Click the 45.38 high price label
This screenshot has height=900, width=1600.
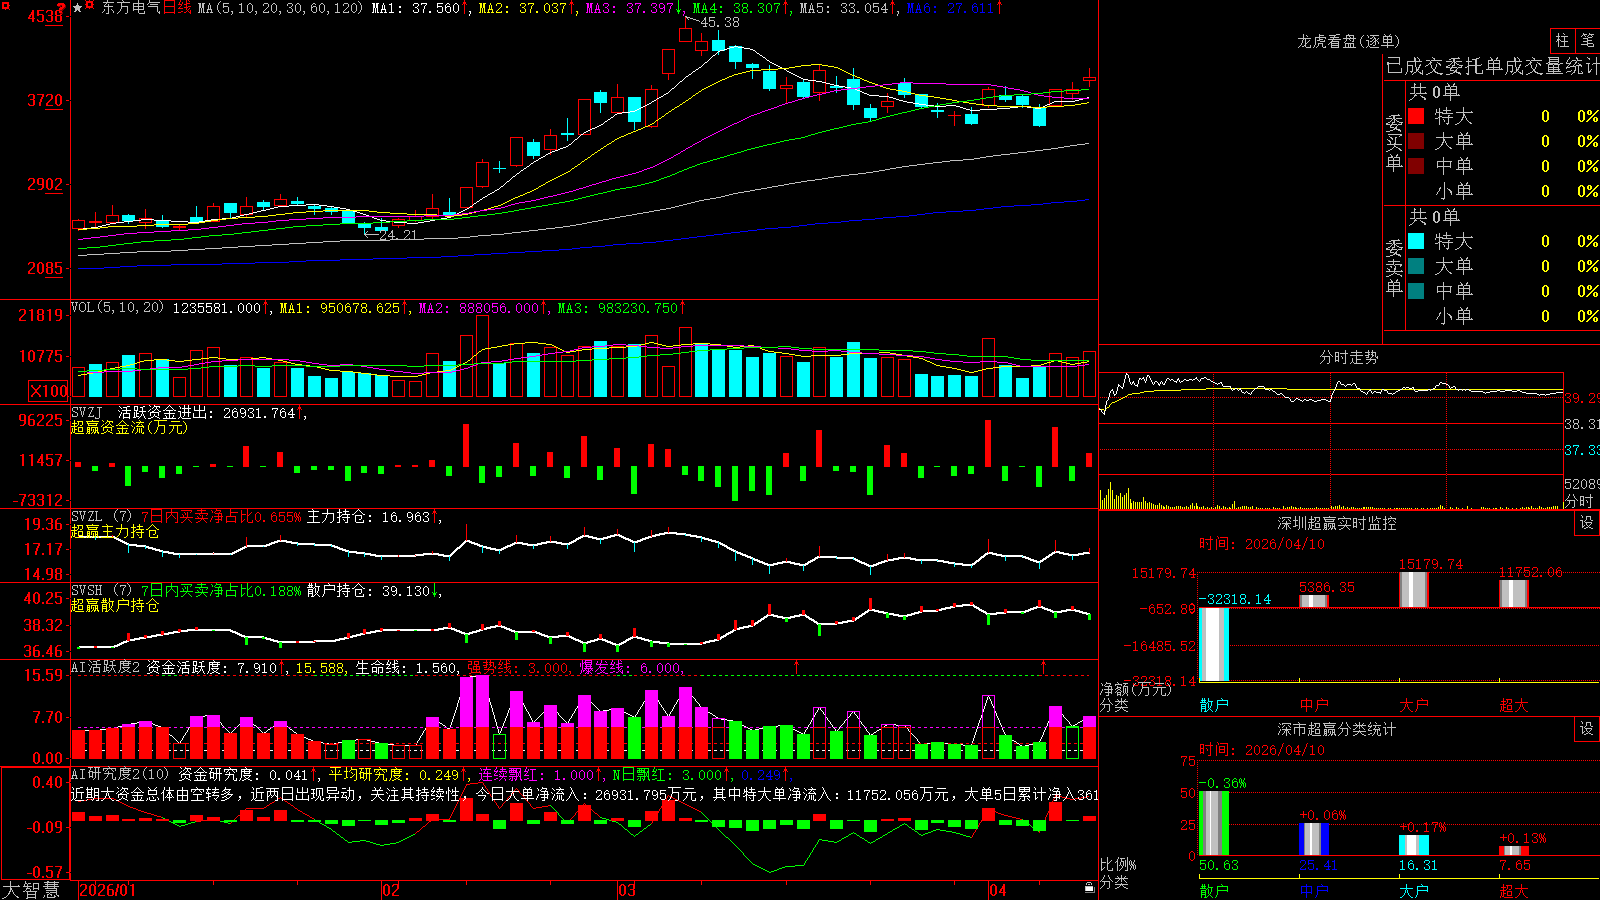click(720, 22)
